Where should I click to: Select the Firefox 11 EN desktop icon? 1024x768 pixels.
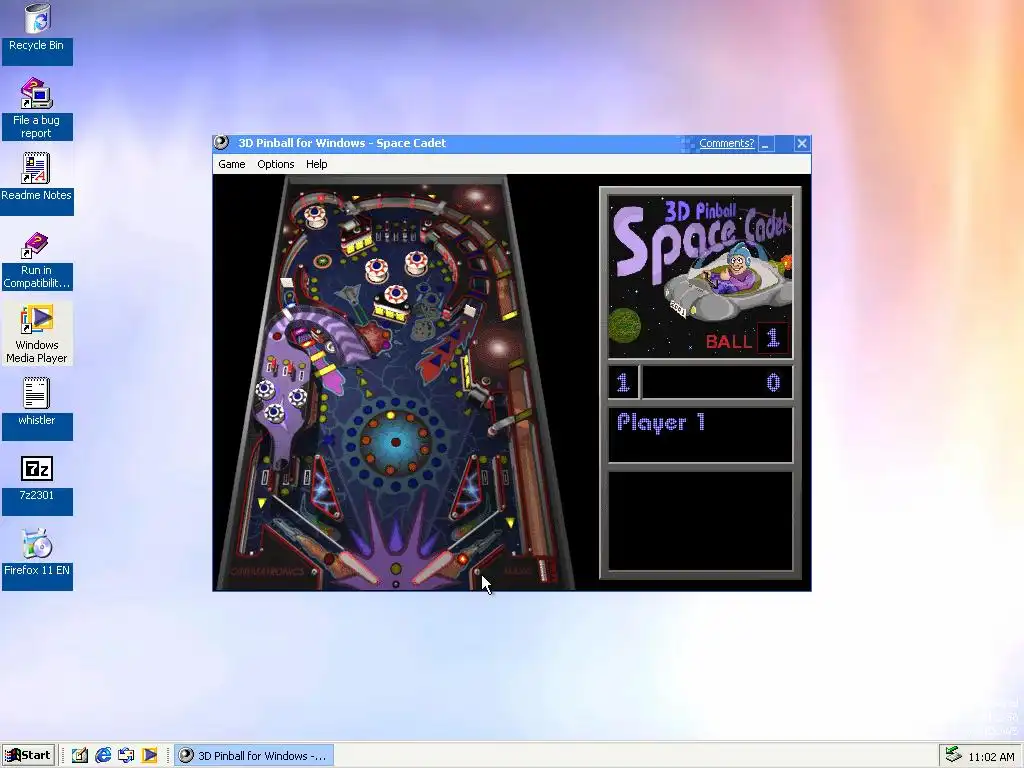point(37,558)
